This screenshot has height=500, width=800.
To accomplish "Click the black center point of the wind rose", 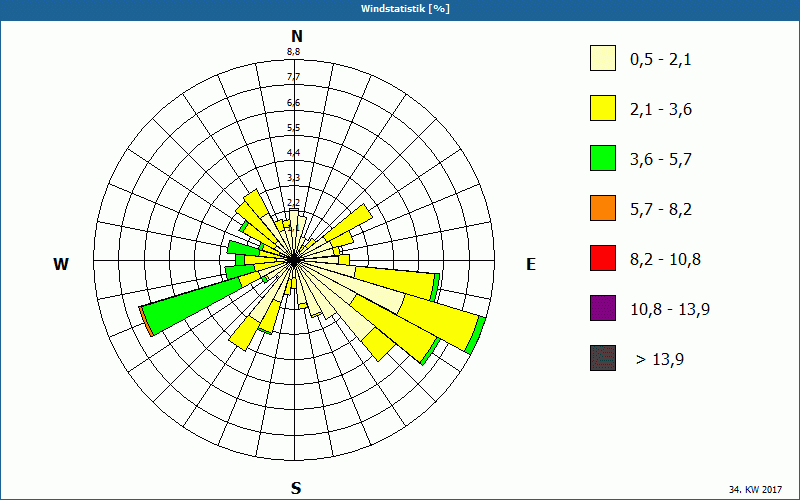I will pos(294,260).
